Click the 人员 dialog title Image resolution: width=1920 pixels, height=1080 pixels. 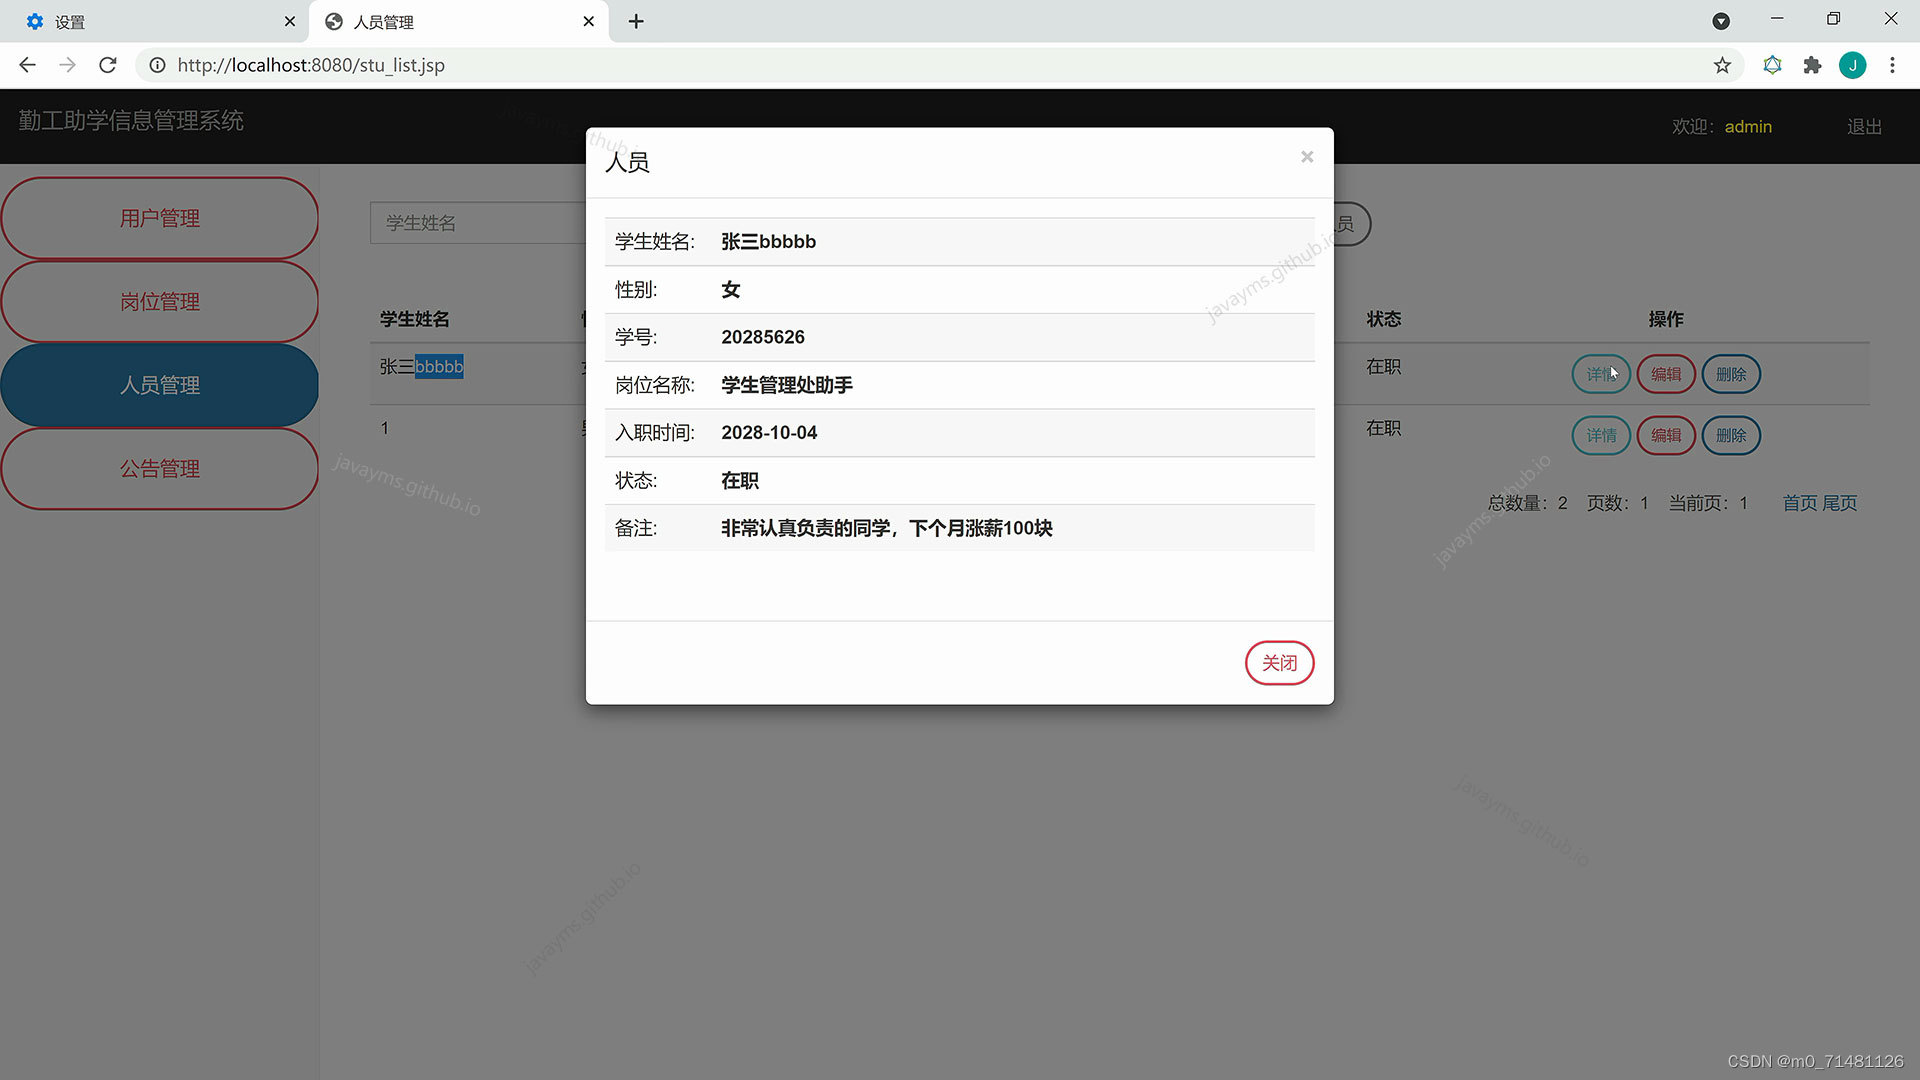(x=627, y=162)
